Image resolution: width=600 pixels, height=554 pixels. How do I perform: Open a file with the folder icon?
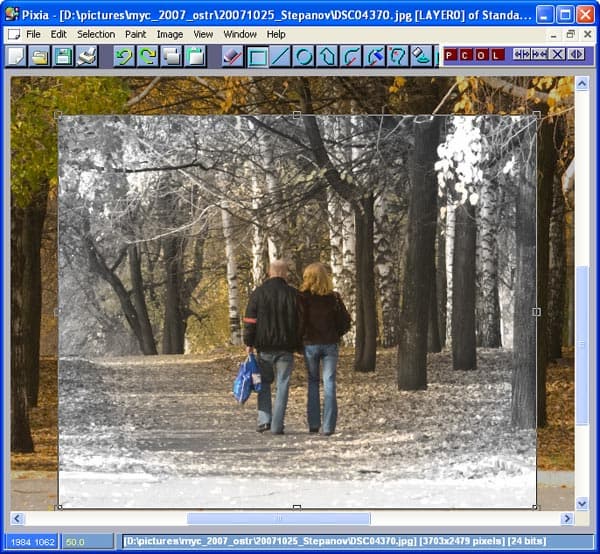[40, 57]
